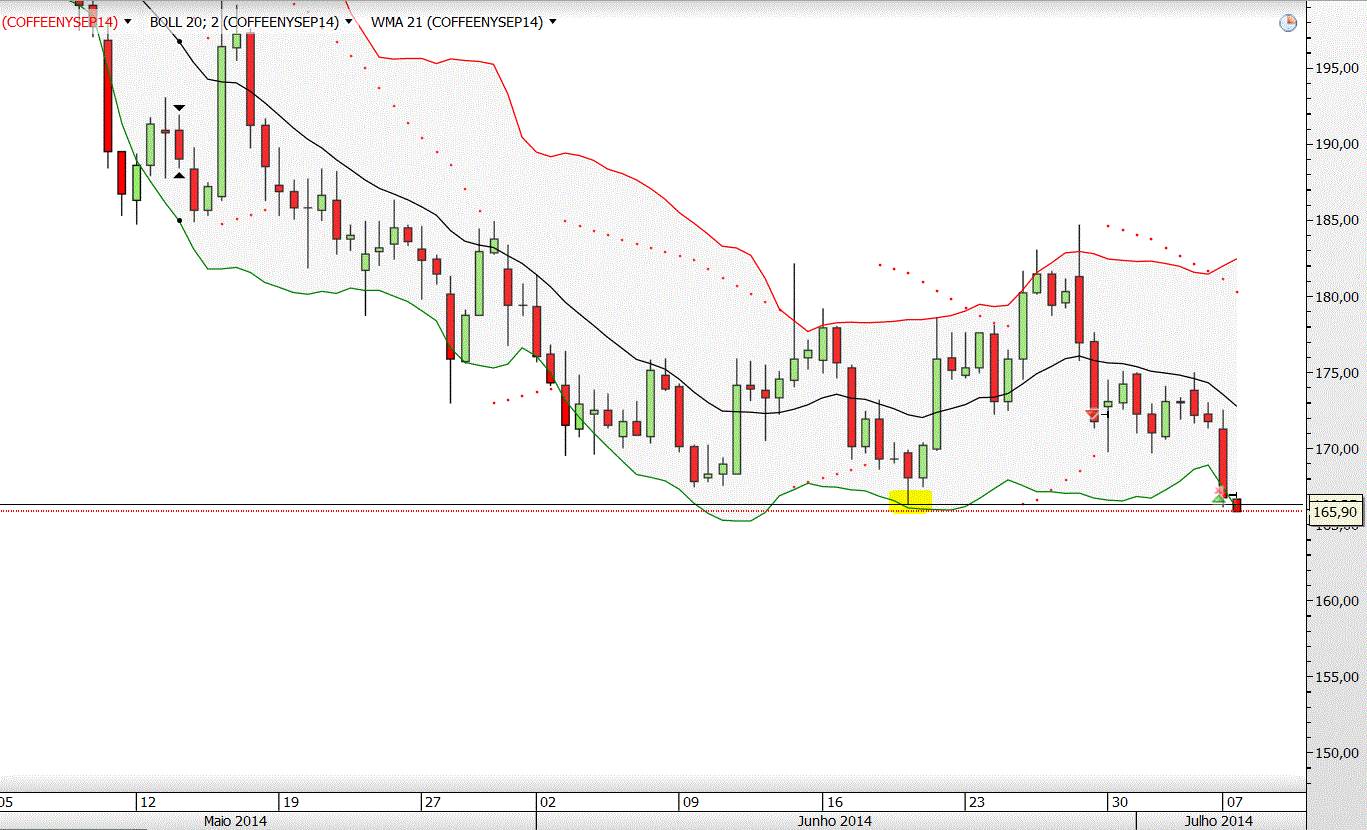Click the date label 27 on the time axis

coord(433,802)
